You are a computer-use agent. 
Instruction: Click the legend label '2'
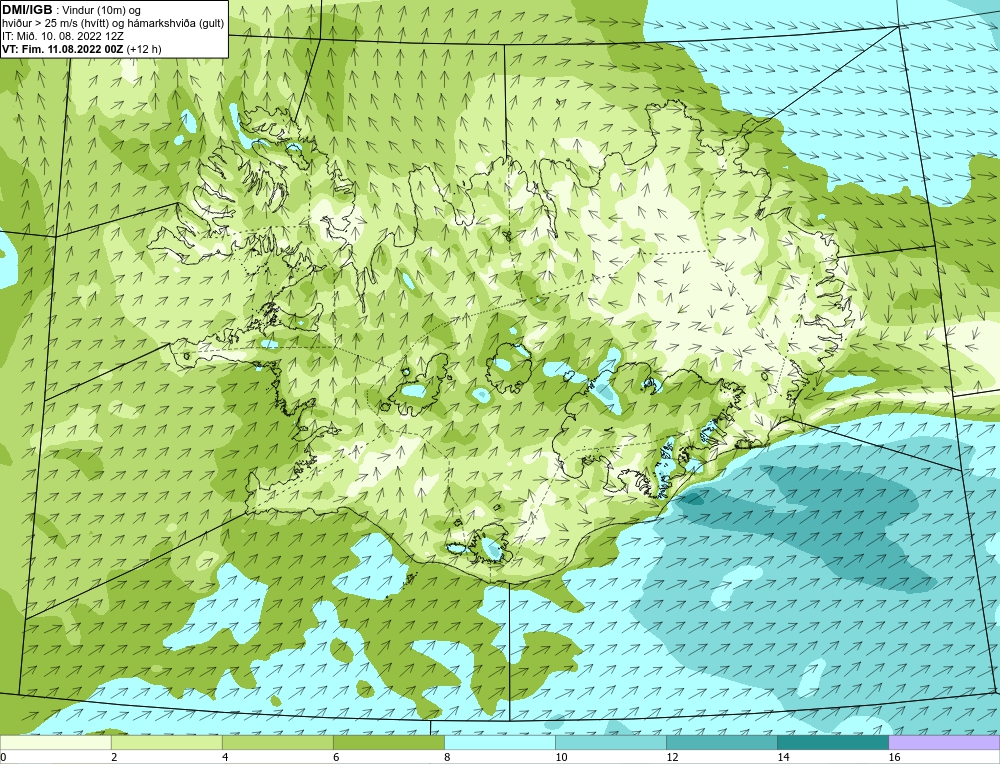114,757
